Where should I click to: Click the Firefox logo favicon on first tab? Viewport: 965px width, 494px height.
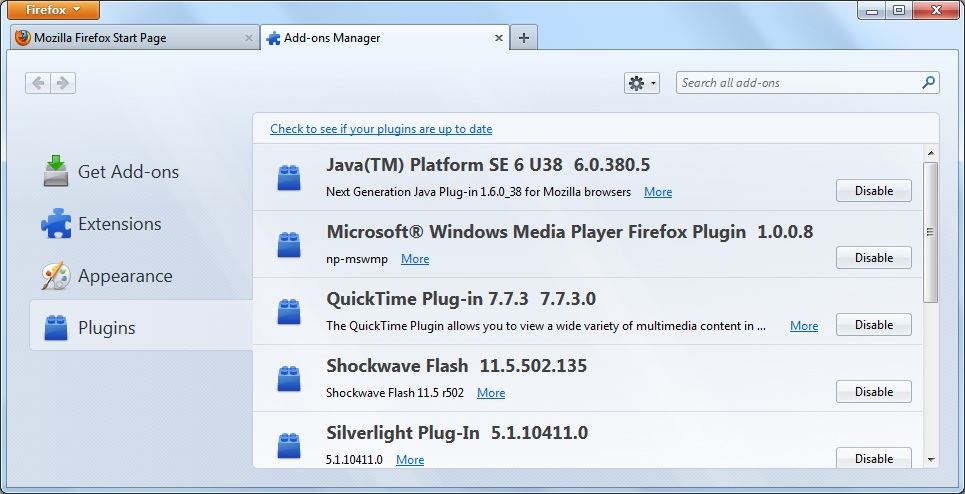pos(23,38)
